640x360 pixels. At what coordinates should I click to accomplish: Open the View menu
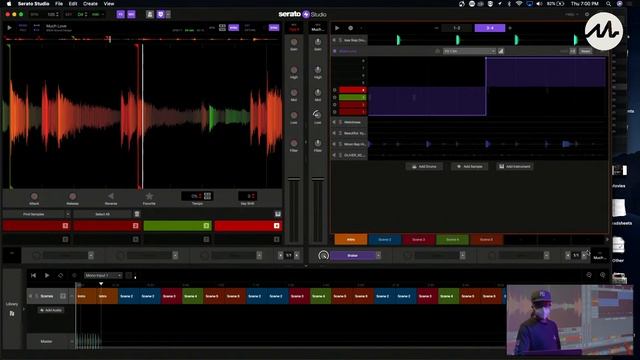tap(109, 4)
